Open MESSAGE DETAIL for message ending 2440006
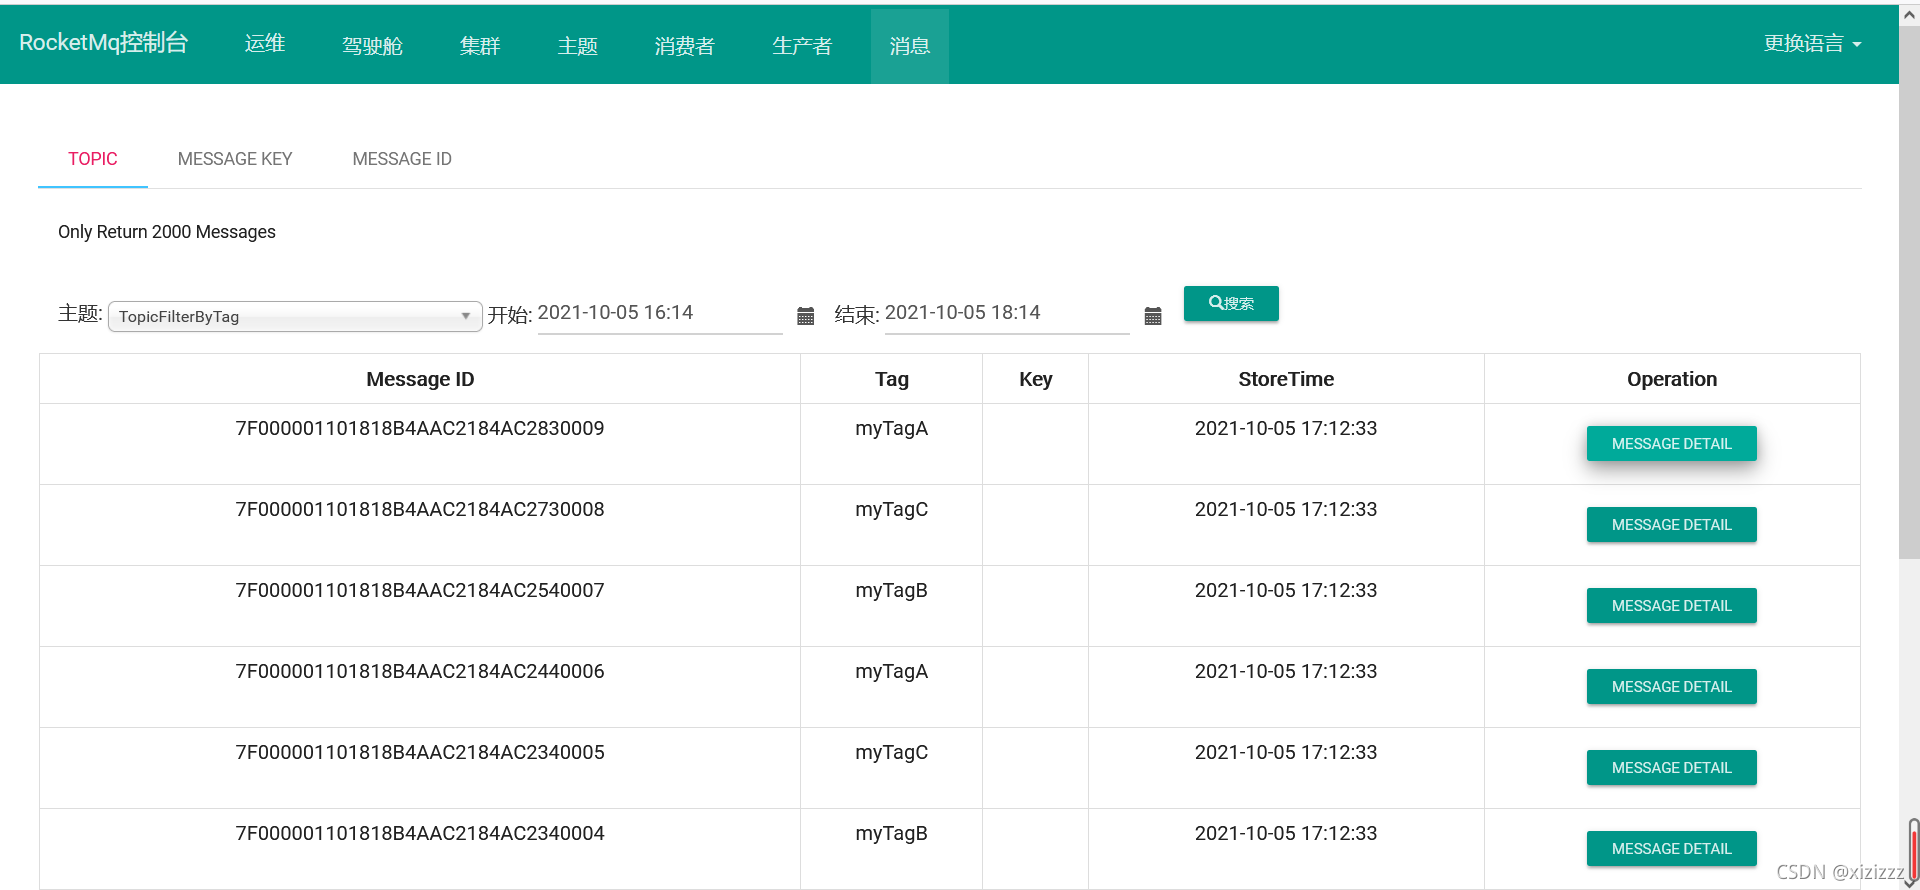 pos(1672,687)
